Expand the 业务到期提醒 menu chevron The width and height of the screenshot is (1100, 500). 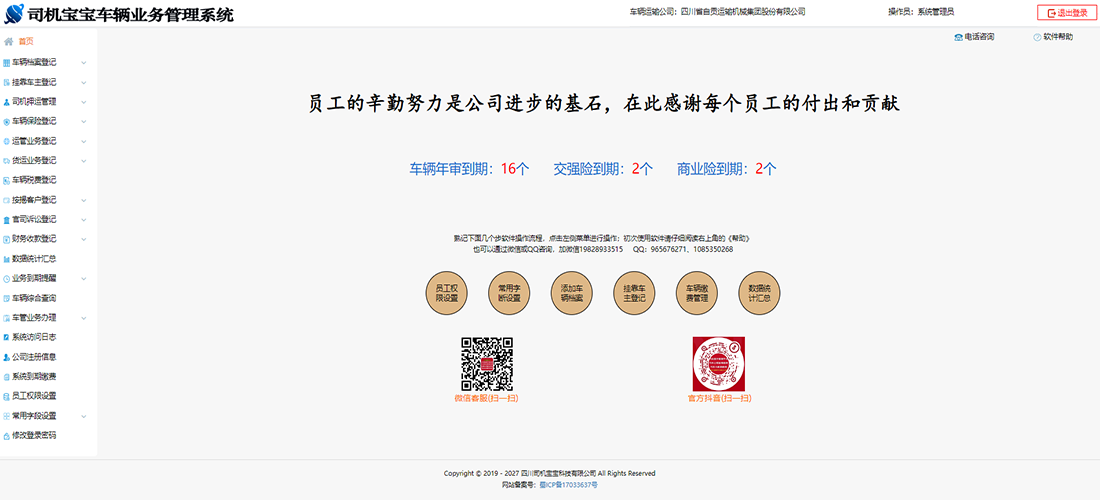tap(83, 278)
